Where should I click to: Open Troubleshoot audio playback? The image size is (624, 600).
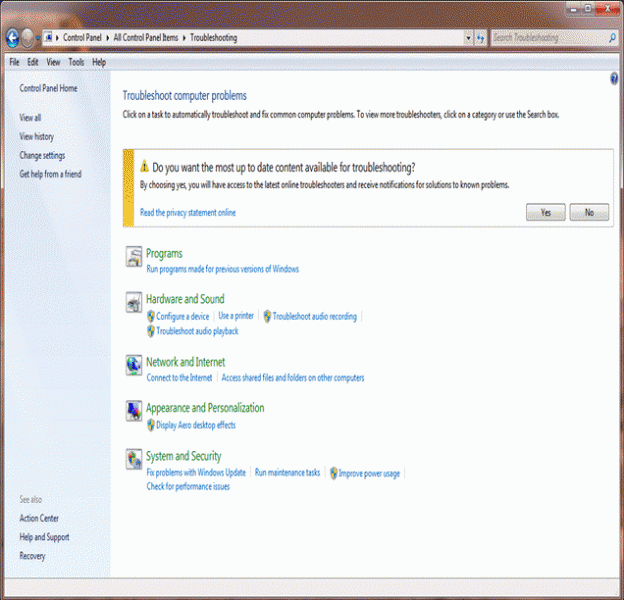197,331
